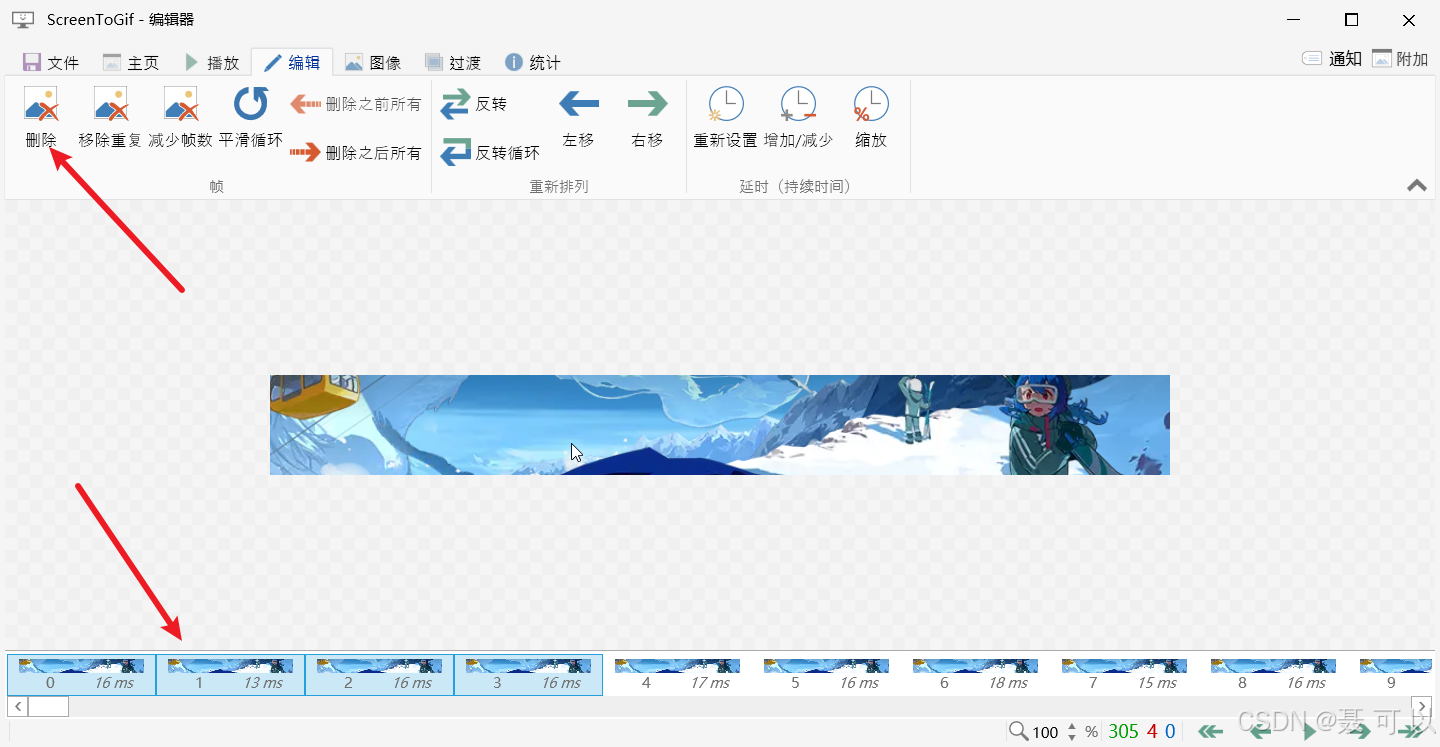1440x747 pixels.
Task: Select frame 5 thumbnail
Action: pos(826,674)
